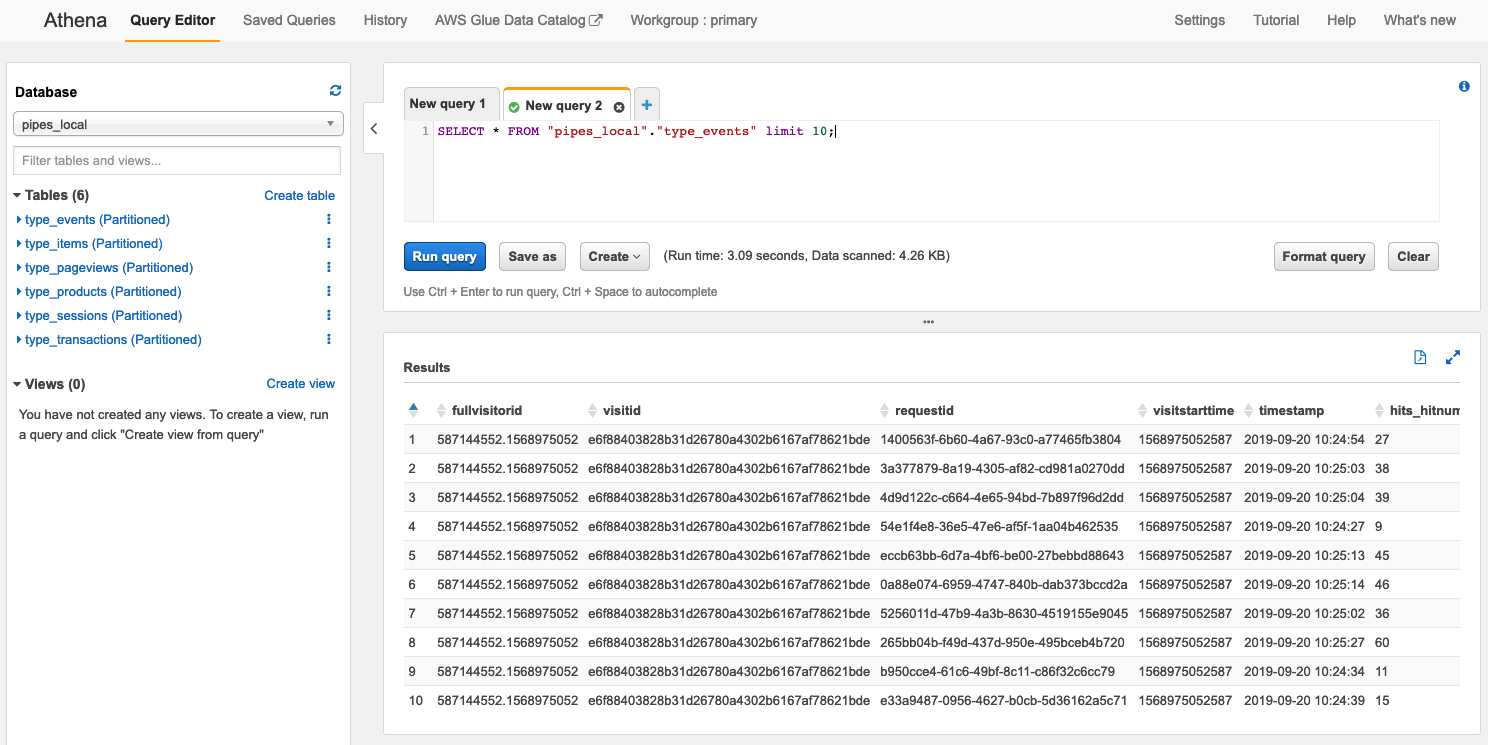Click the Format query button

point(1324,257)
